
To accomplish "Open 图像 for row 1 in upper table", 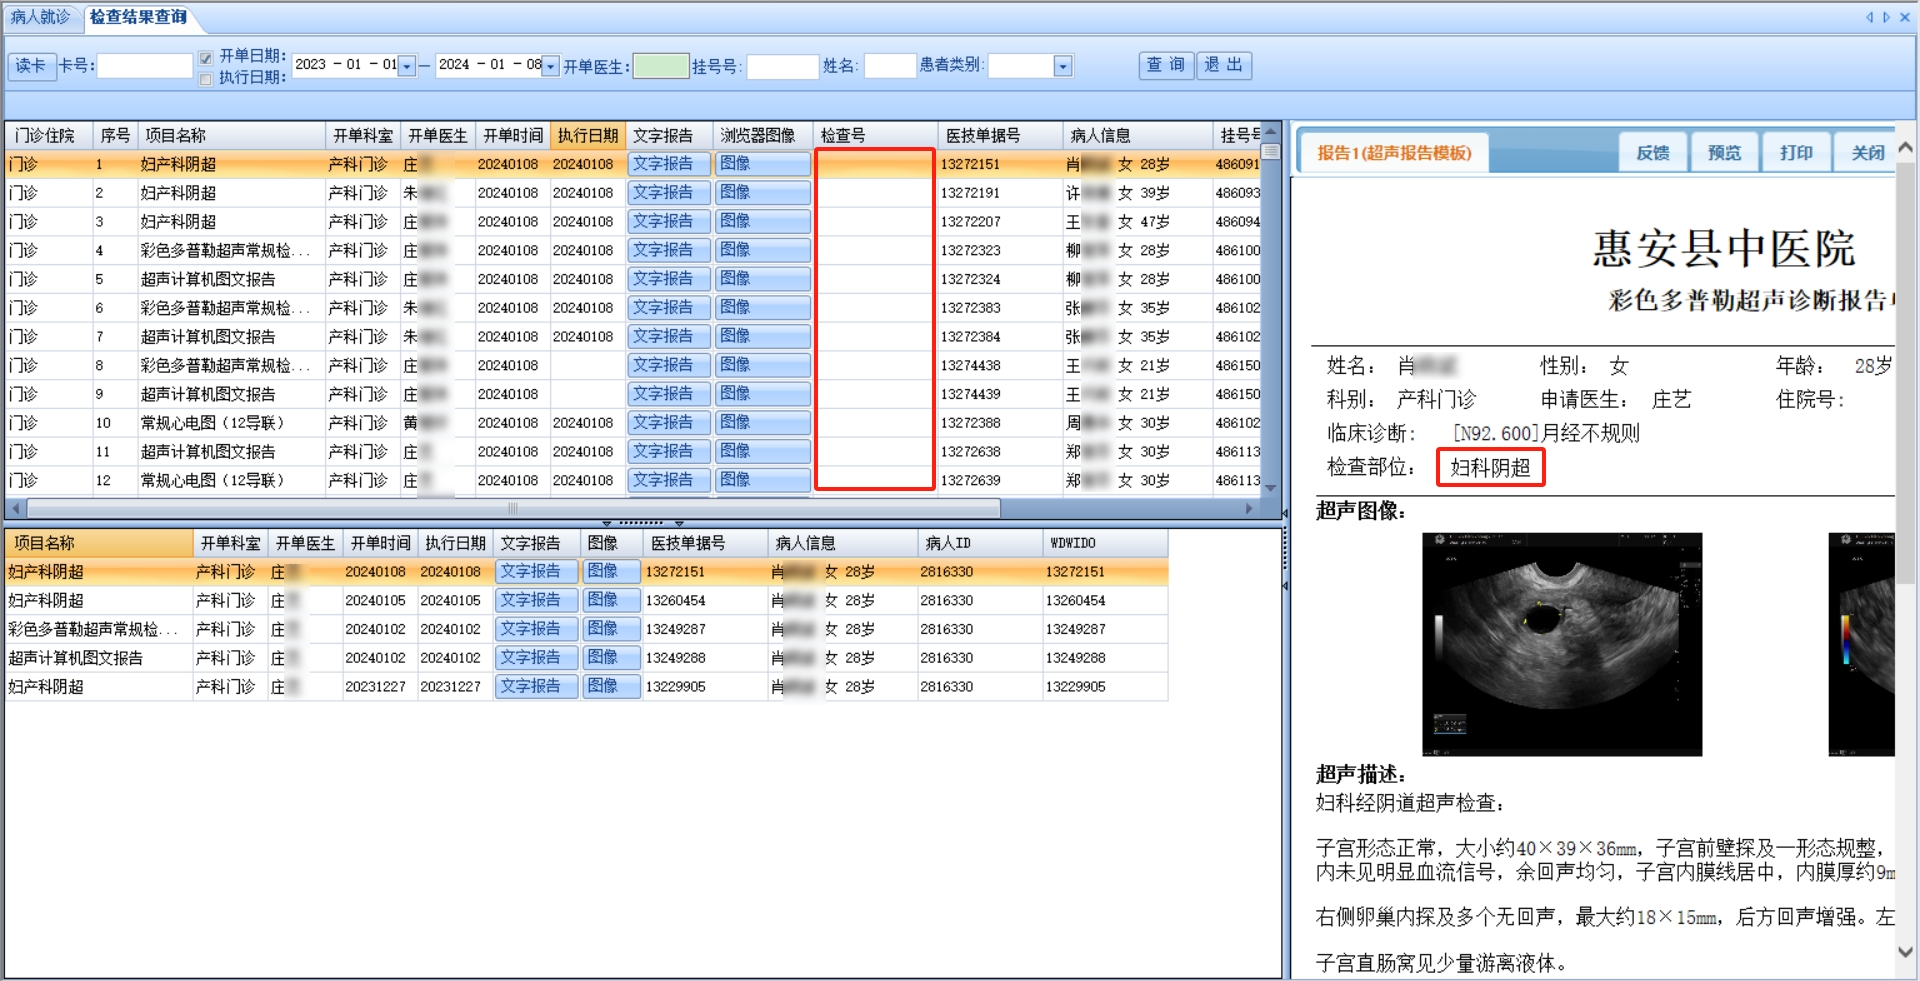I will point(763,164).
